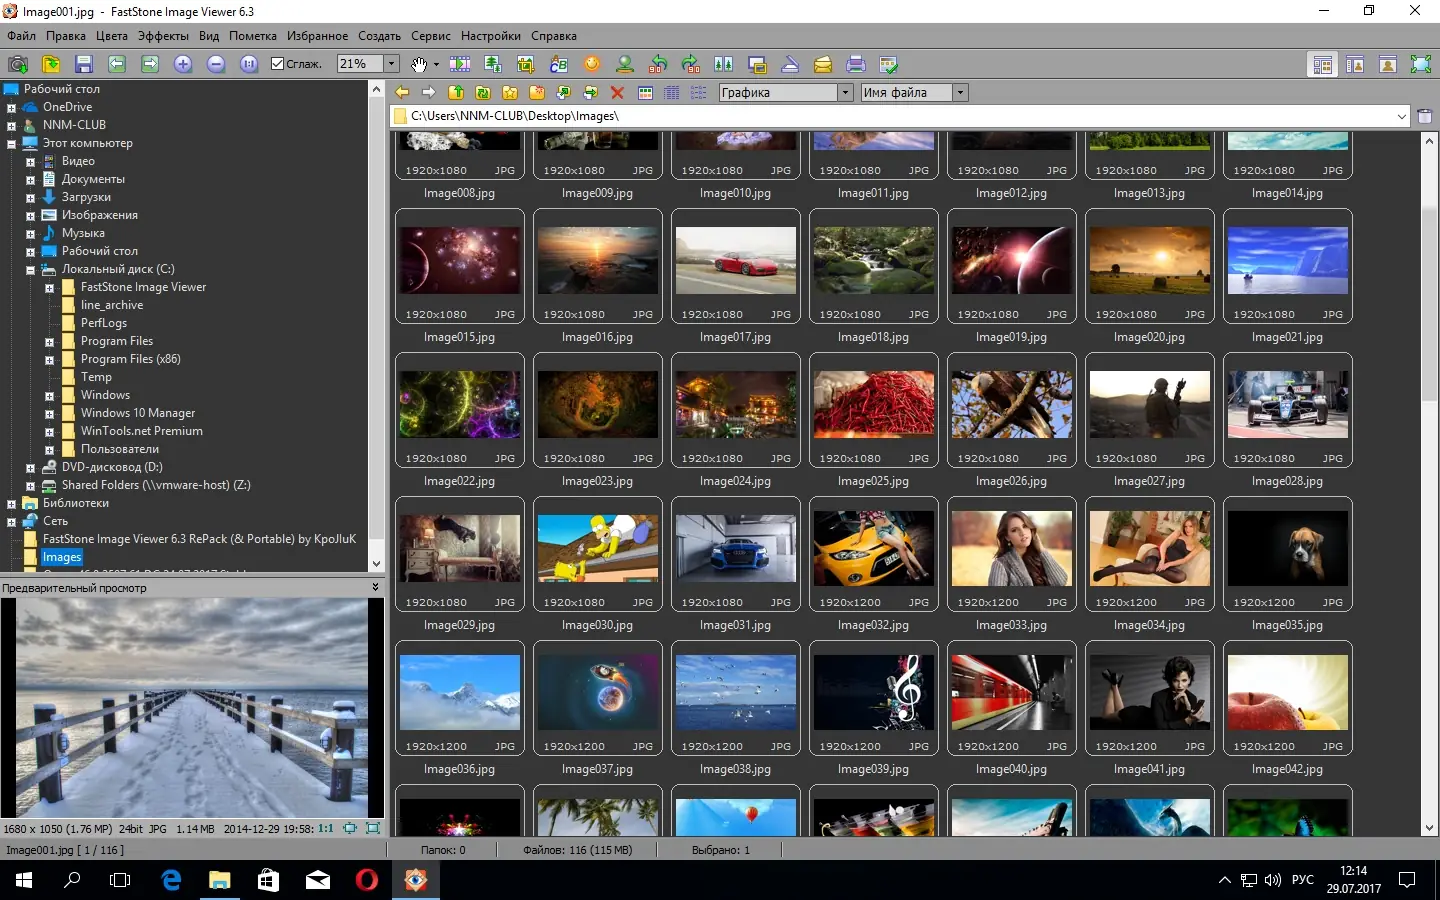This screenshot has height=900, width=1440.
Task: Click the Print icon in toolbar
Action: 855,64
